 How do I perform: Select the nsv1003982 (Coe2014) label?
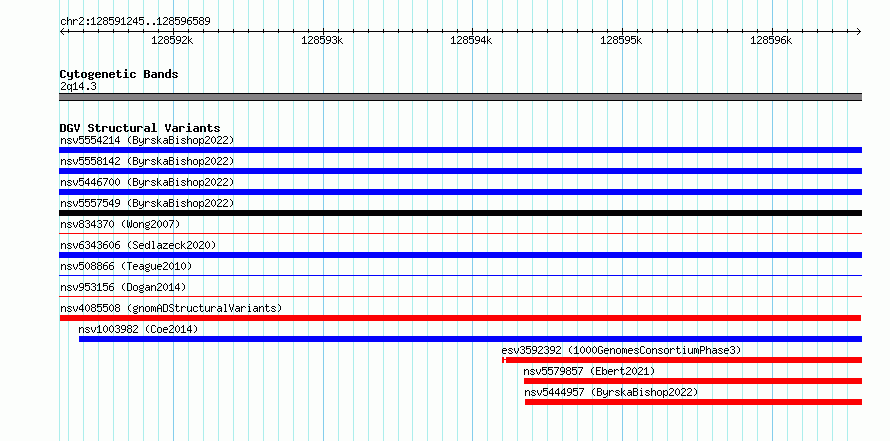(x=138, y=329)
